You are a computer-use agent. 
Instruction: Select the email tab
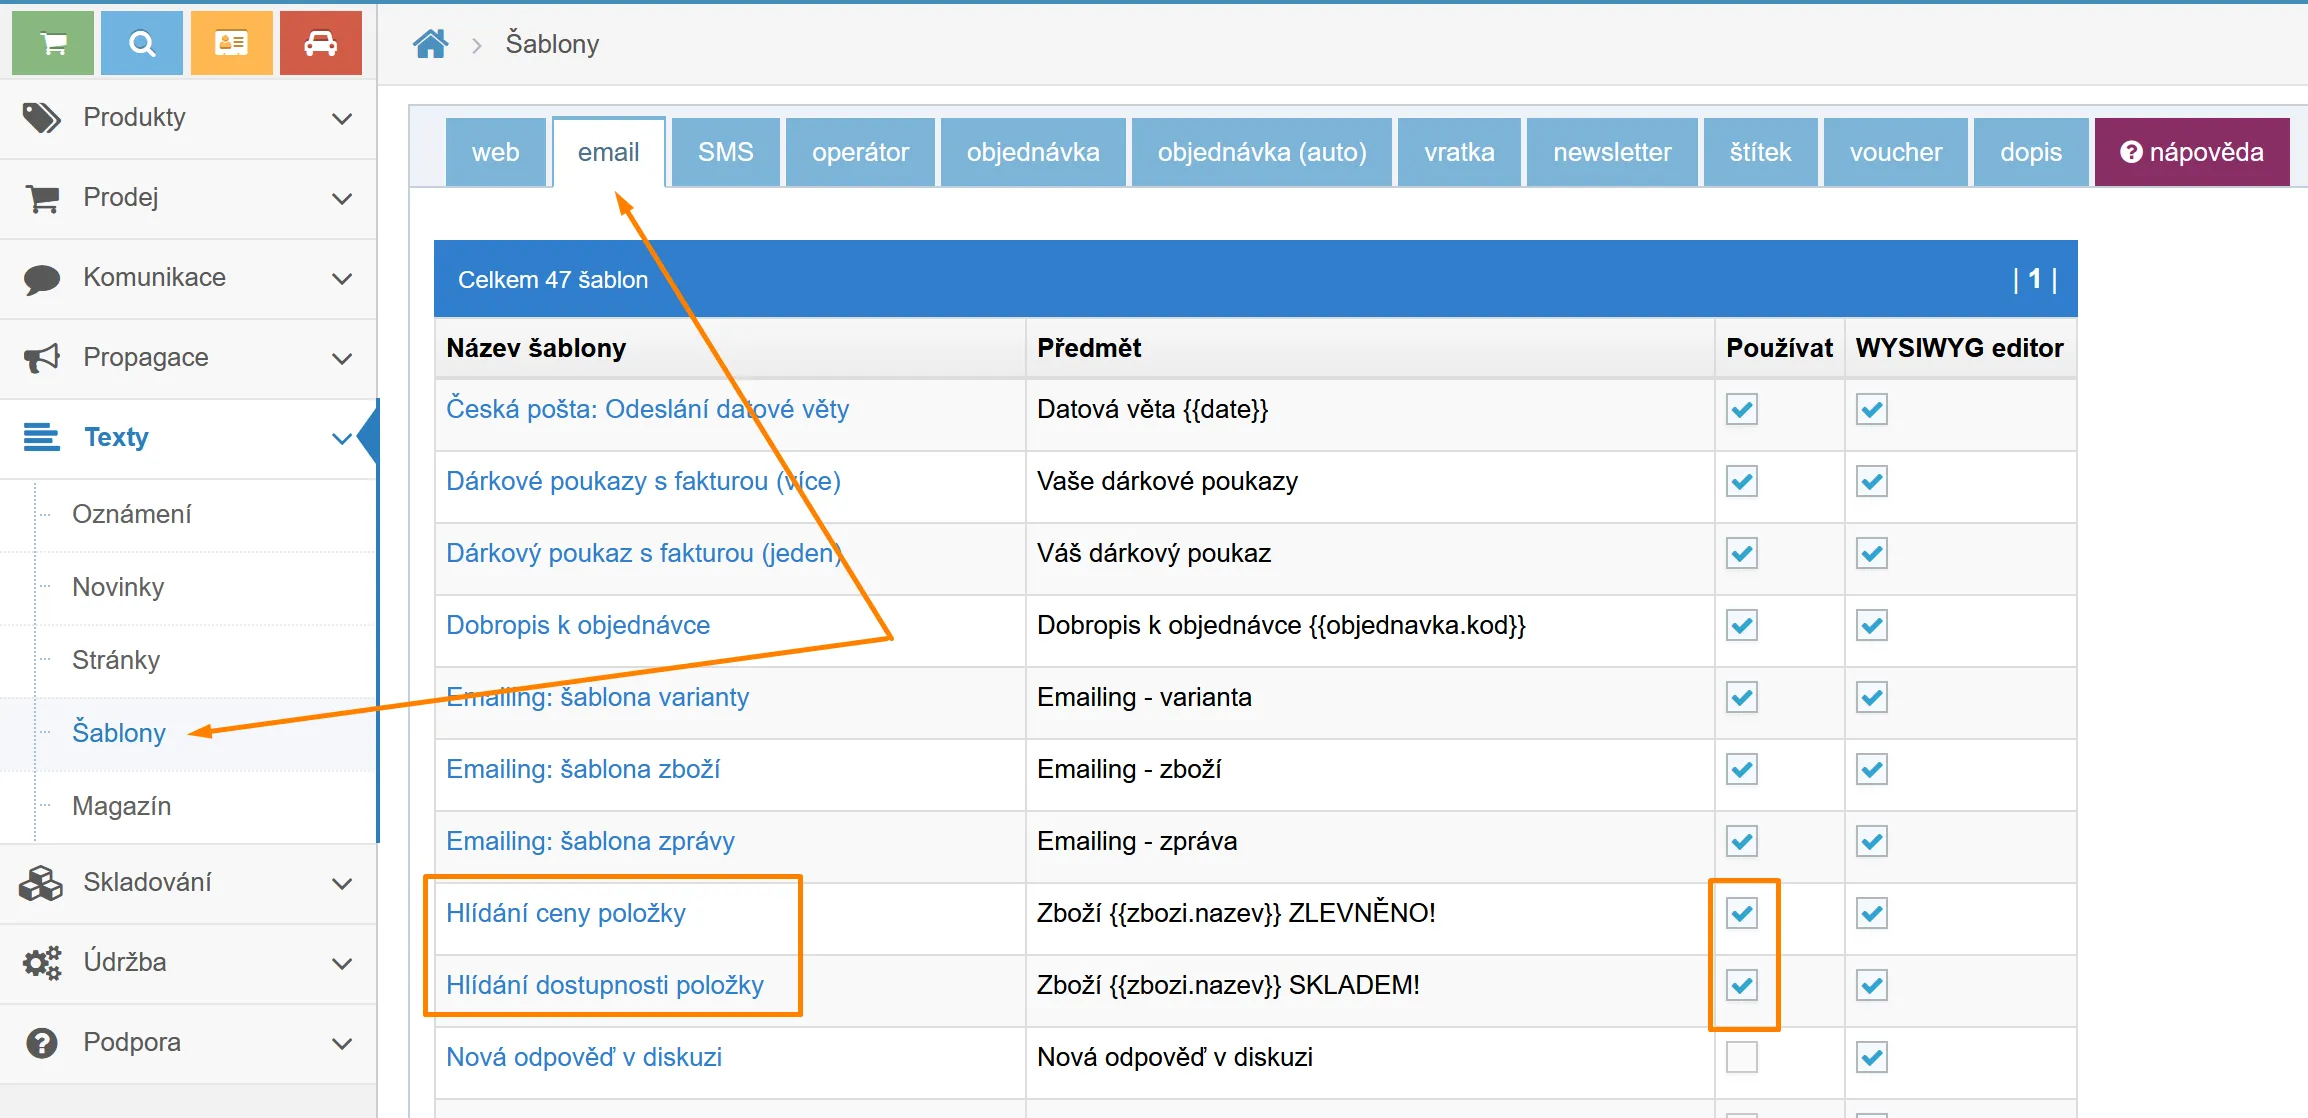coord(608,152)
